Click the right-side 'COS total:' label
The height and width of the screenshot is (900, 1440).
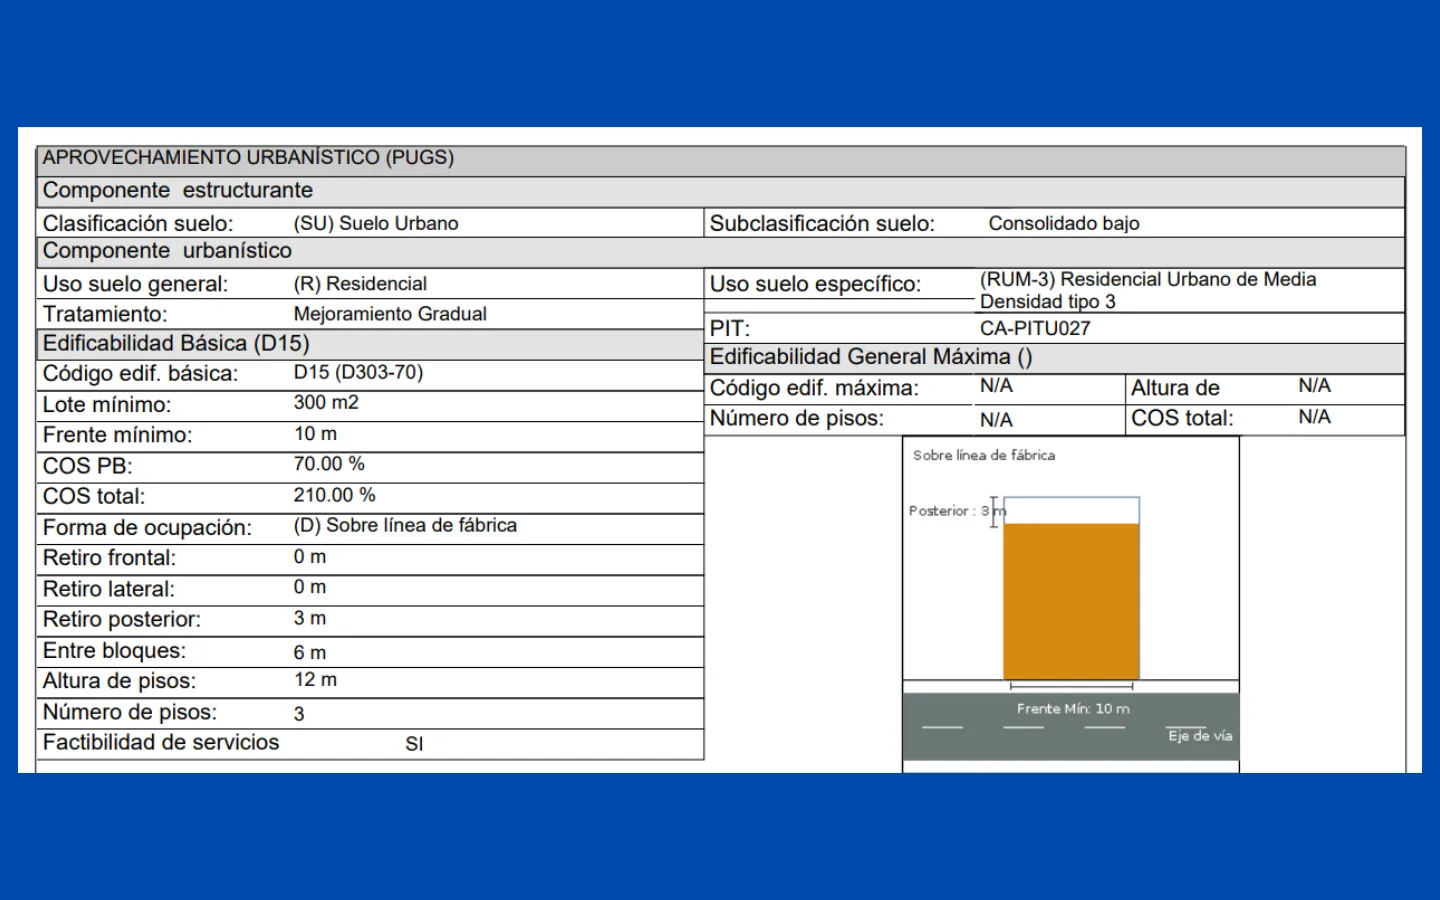click(1182, 419)
